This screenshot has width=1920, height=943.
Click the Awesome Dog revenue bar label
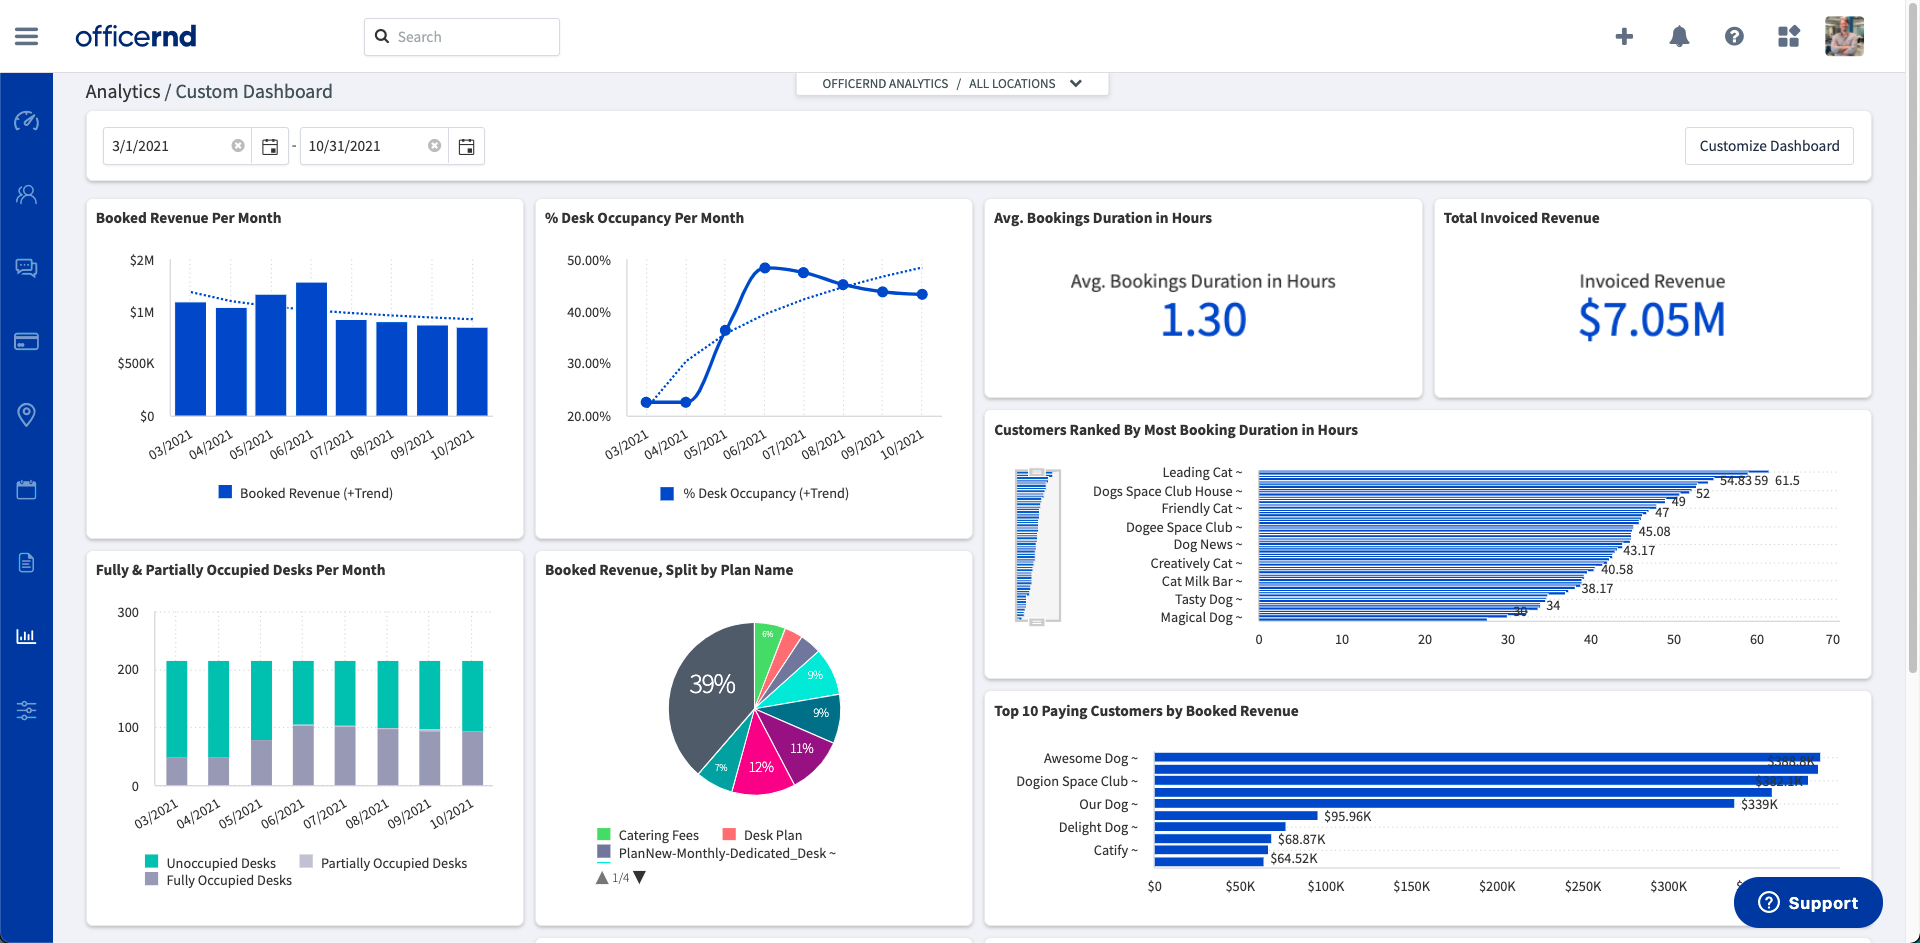pos(1091,758)
